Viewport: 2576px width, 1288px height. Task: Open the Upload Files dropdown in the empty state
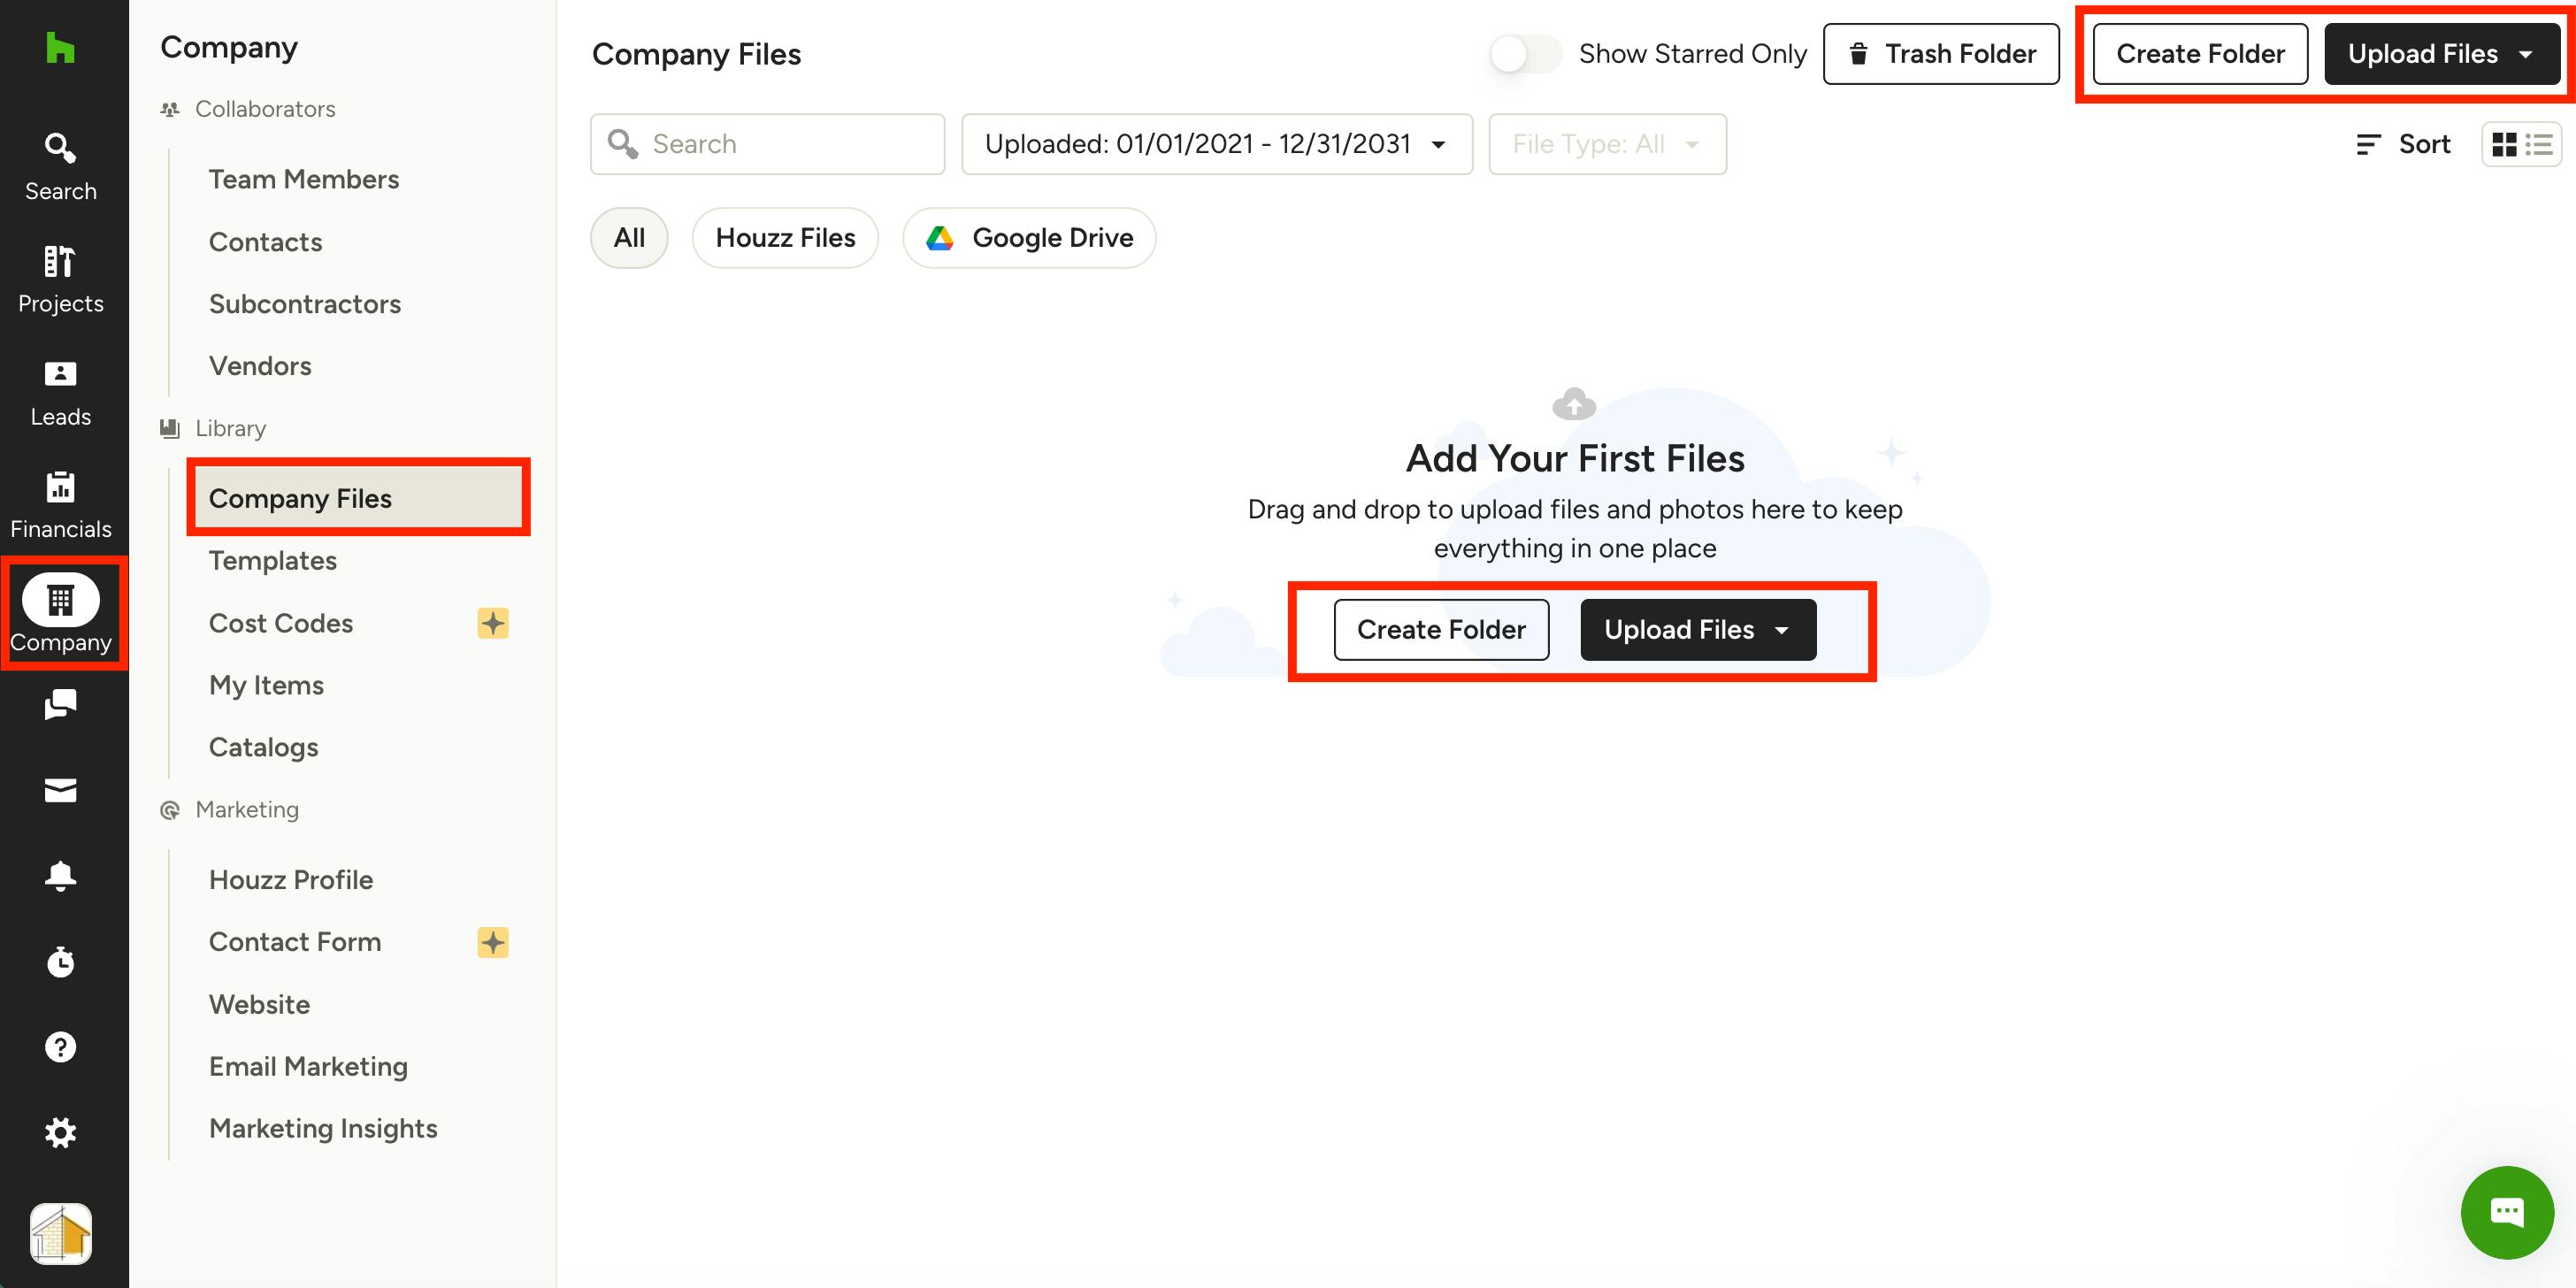(1698, 630)
